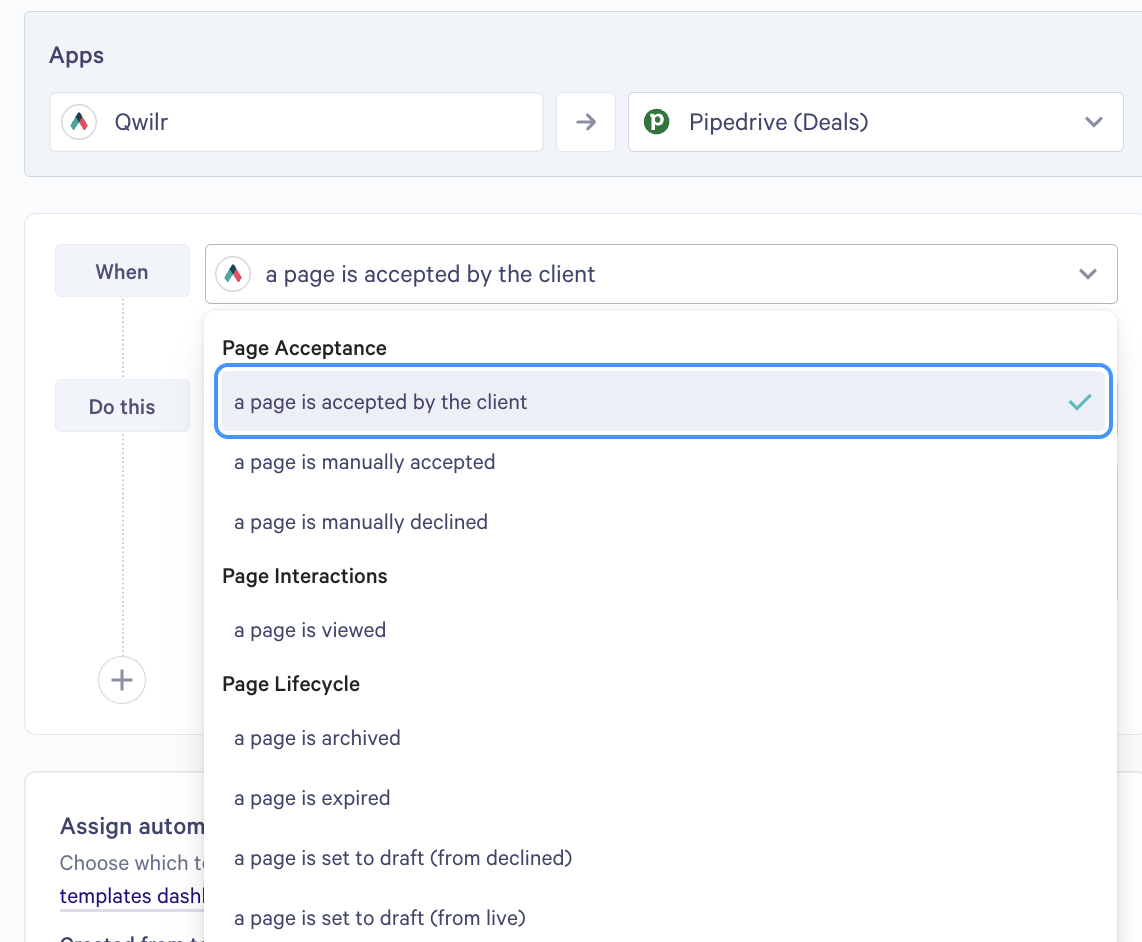This screenshot has width=1142, height=942.
Task: Add a step with the plus button
Action: (x=122, y=680)
